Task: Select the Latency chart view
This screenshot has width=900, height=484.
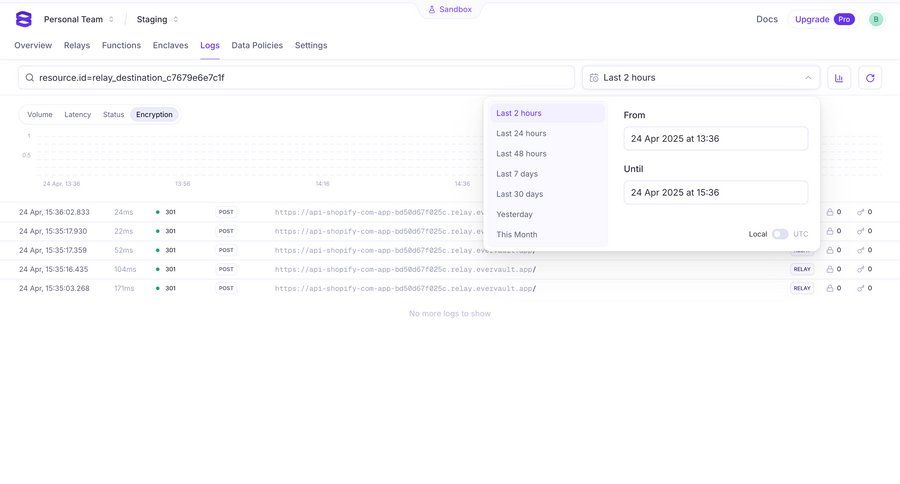Action: coord(78,115)
